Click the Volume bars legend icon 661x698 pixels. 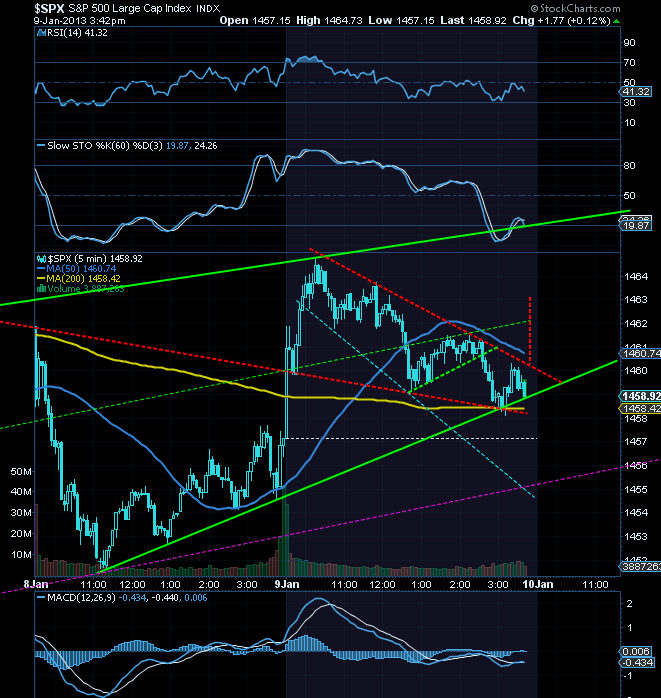click(41, 288)
